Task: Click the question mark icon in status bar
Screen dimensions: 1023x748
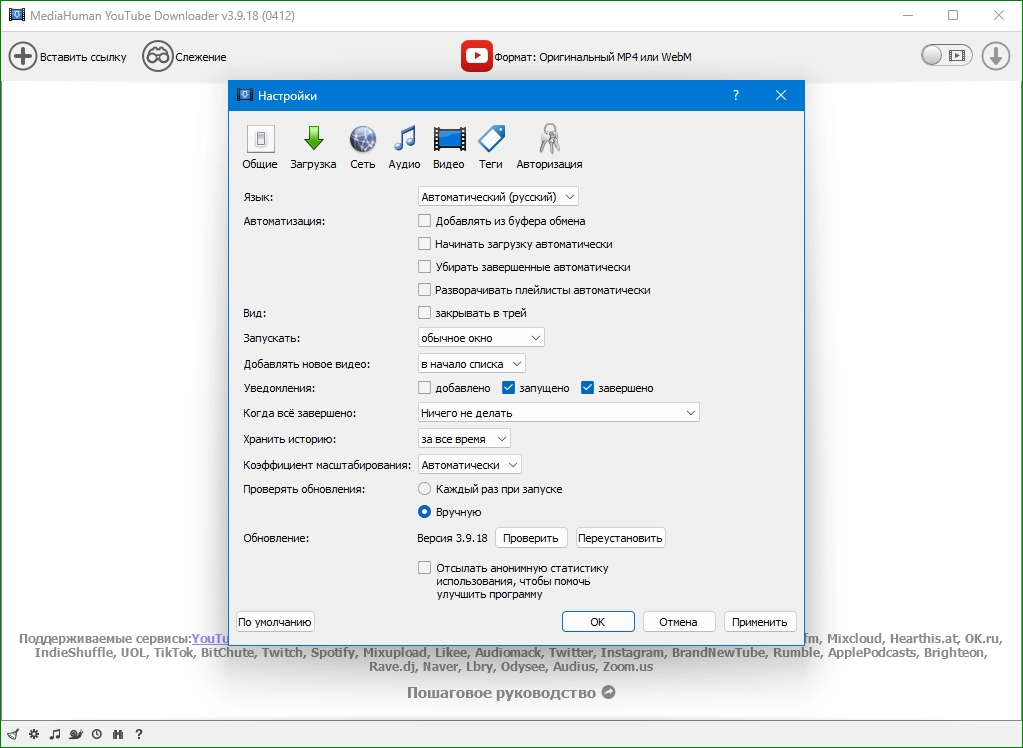Action: [x=139, y=734]
